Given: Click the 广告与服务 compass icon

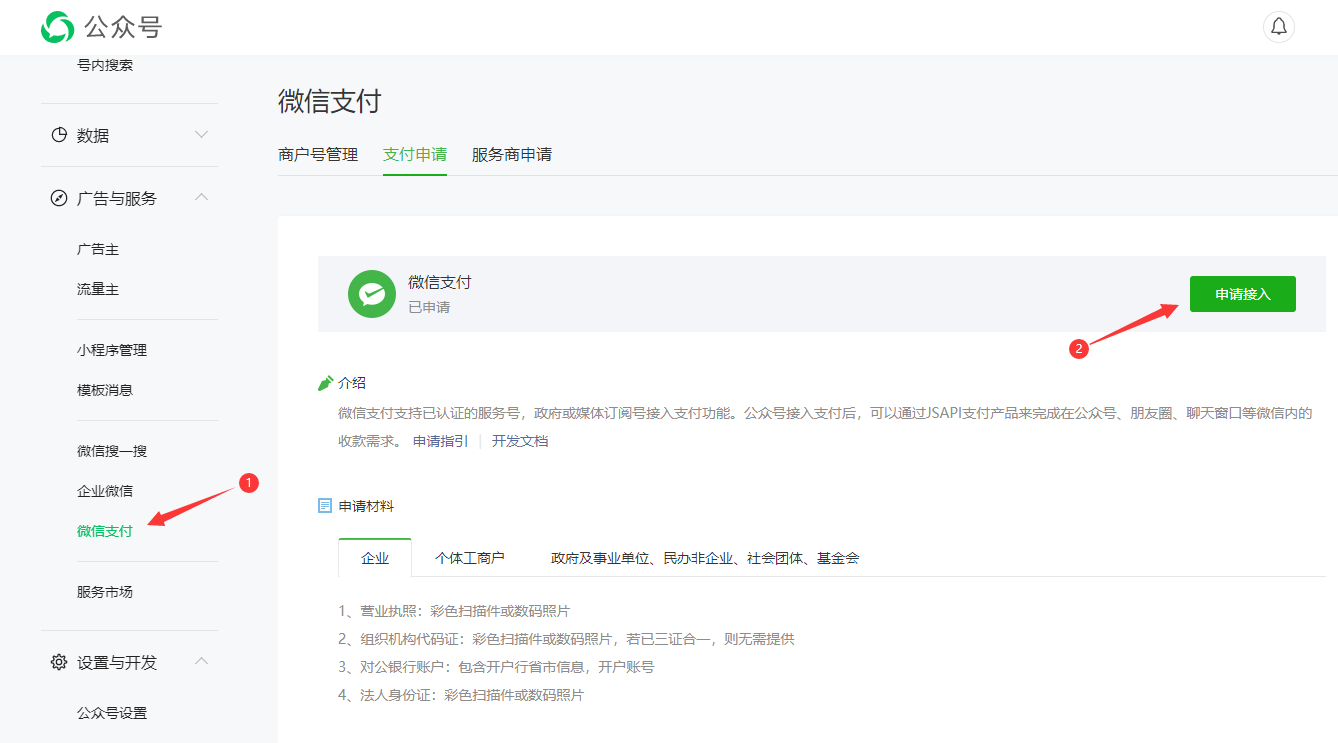Looking at the screenshot, I should (x=59, y=198).
